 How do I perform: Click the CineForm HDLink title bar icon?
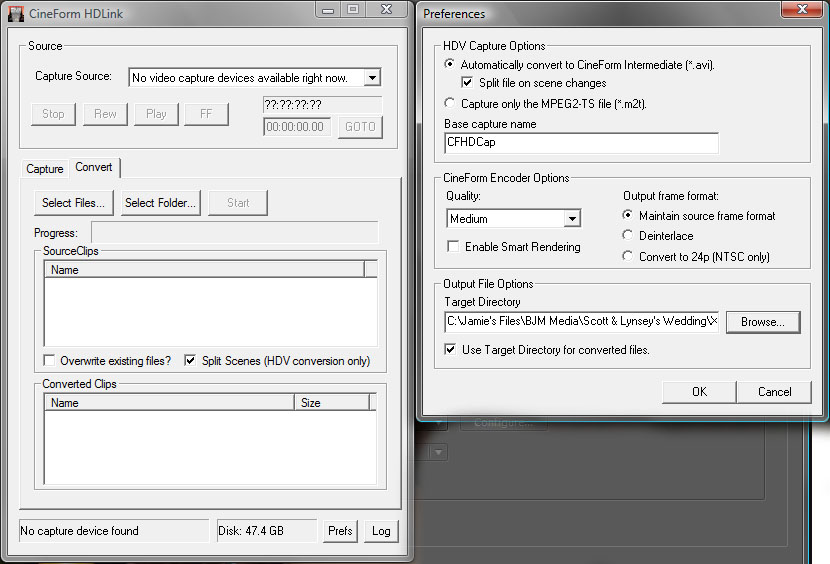coord(16,14)
